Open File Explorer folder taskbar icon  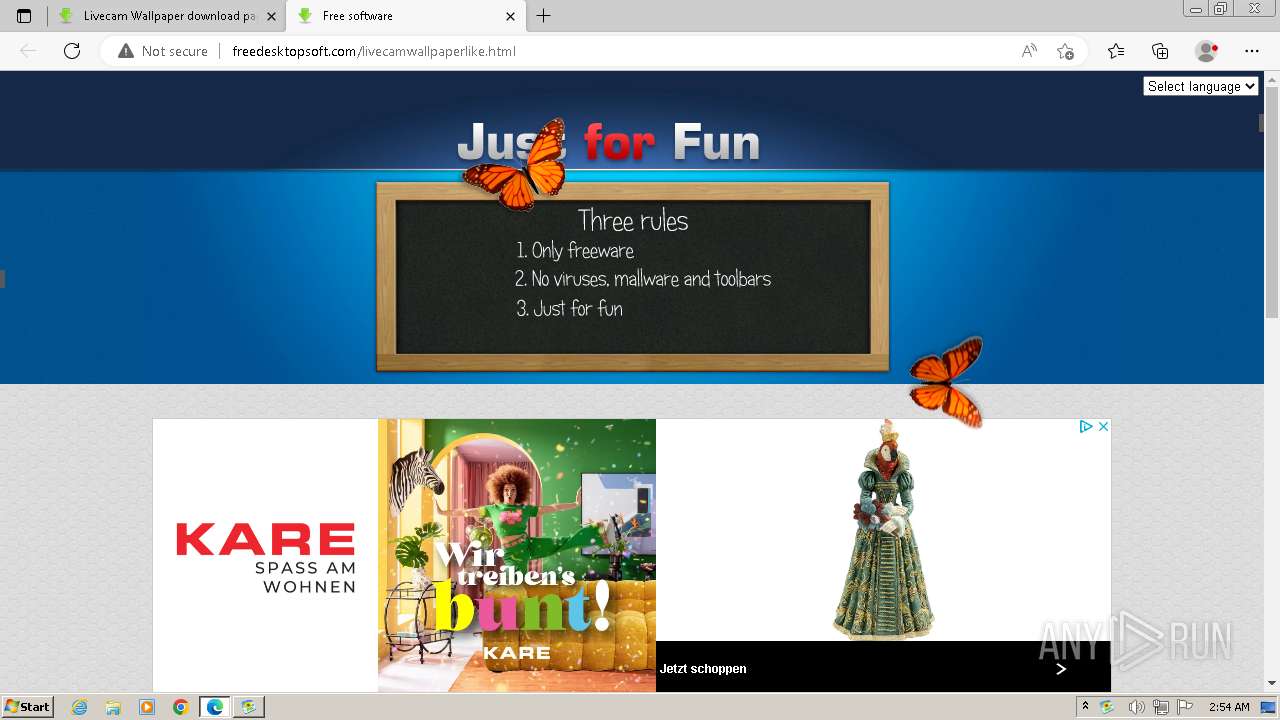(x=113, y=707)
